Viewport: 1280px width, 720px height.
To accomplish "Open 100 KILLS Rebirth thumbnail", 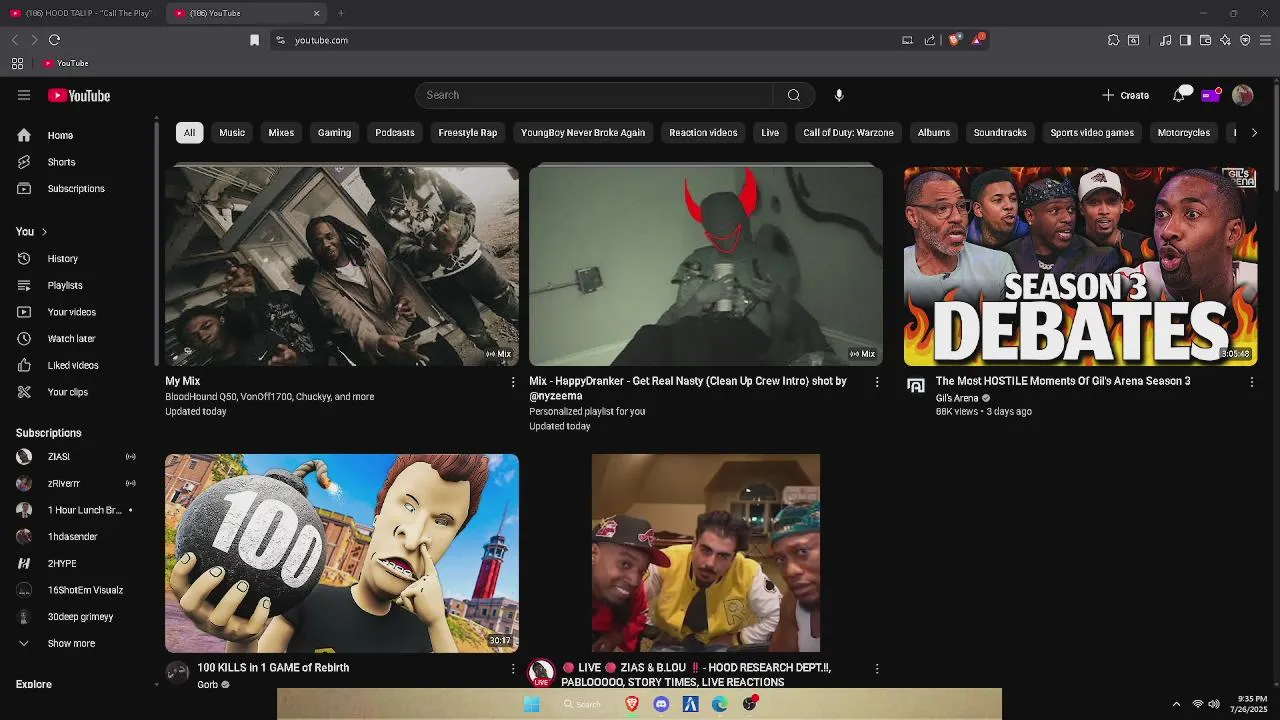I will coord(342,553).
